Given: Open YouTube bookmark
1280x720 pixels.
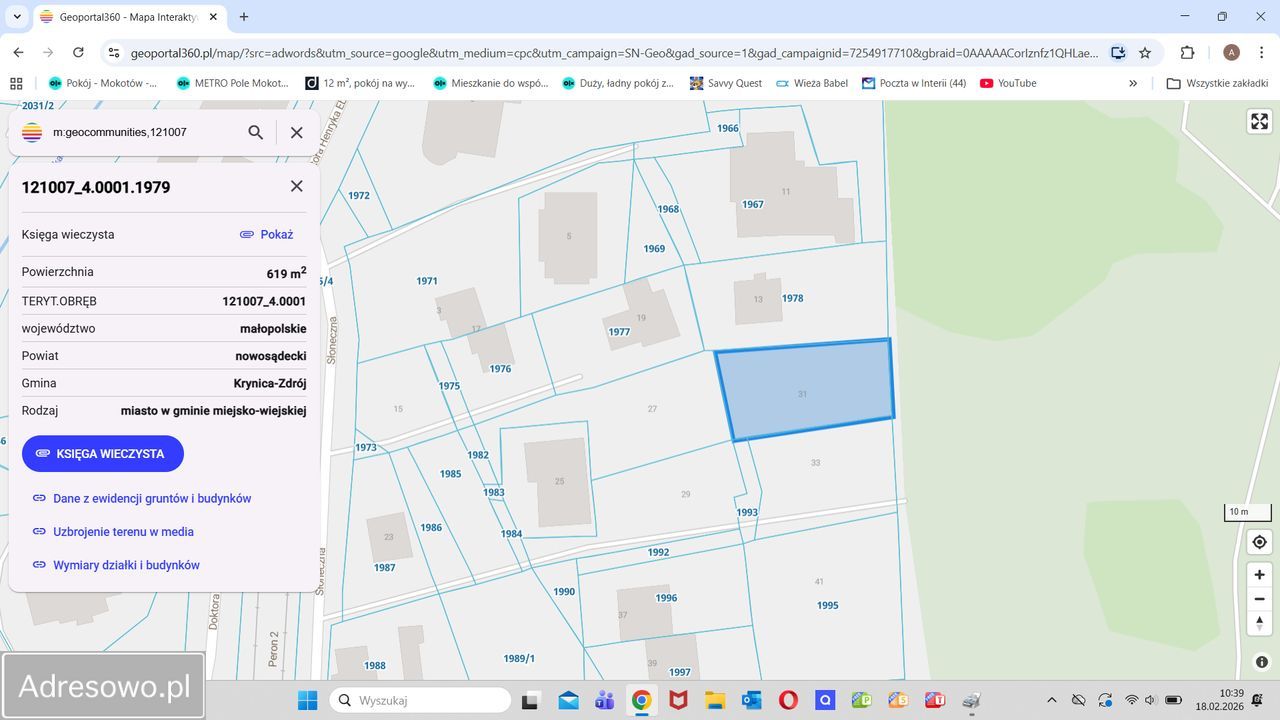Looking at the screenshot, I should tap(1008, 83).
